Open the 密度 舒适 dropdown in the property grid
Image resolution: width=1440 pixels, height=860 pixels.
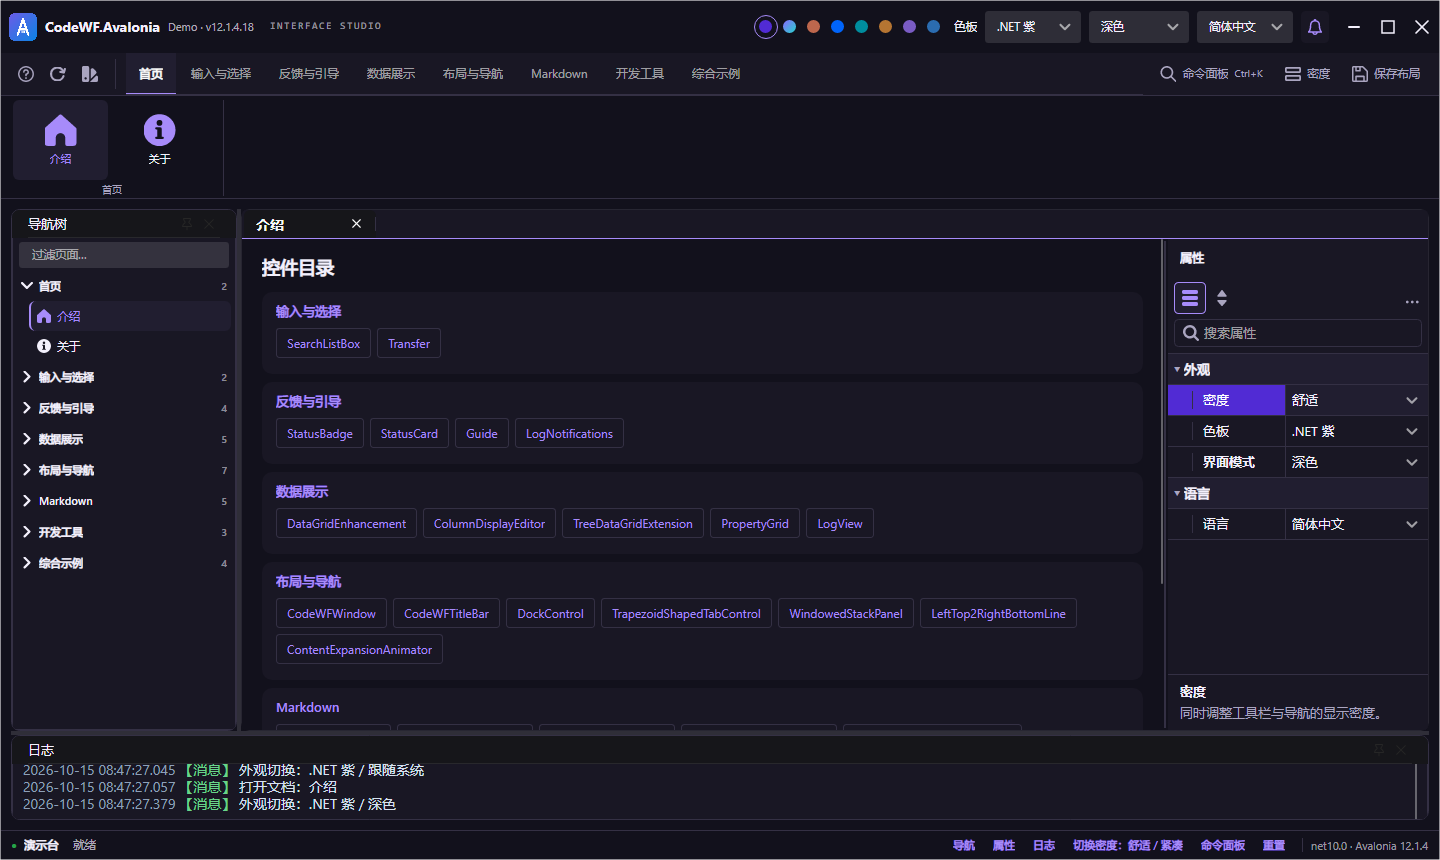click(1355, 400)
